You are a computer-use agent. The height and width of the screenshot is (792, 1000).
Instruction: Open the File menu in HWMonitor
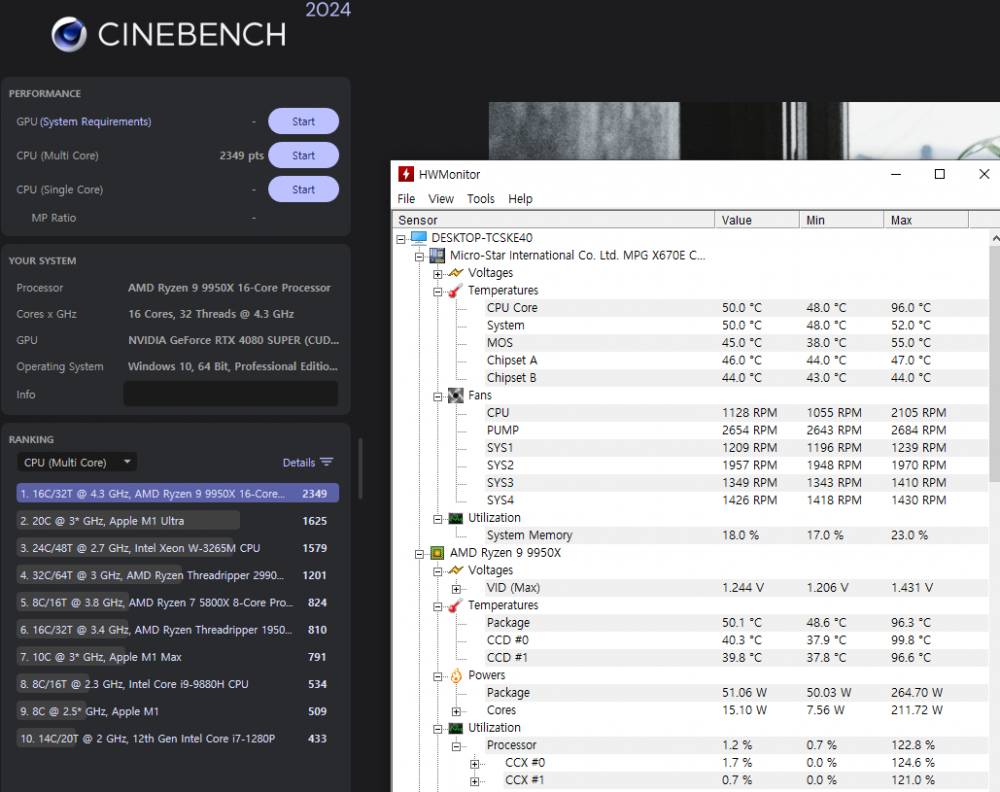(406, 199)
